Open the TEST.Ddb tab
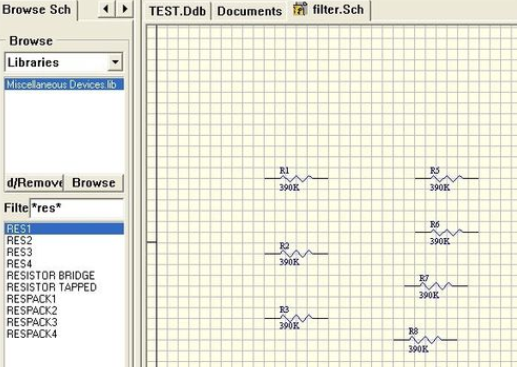517x367 pixels. [177, 11]
